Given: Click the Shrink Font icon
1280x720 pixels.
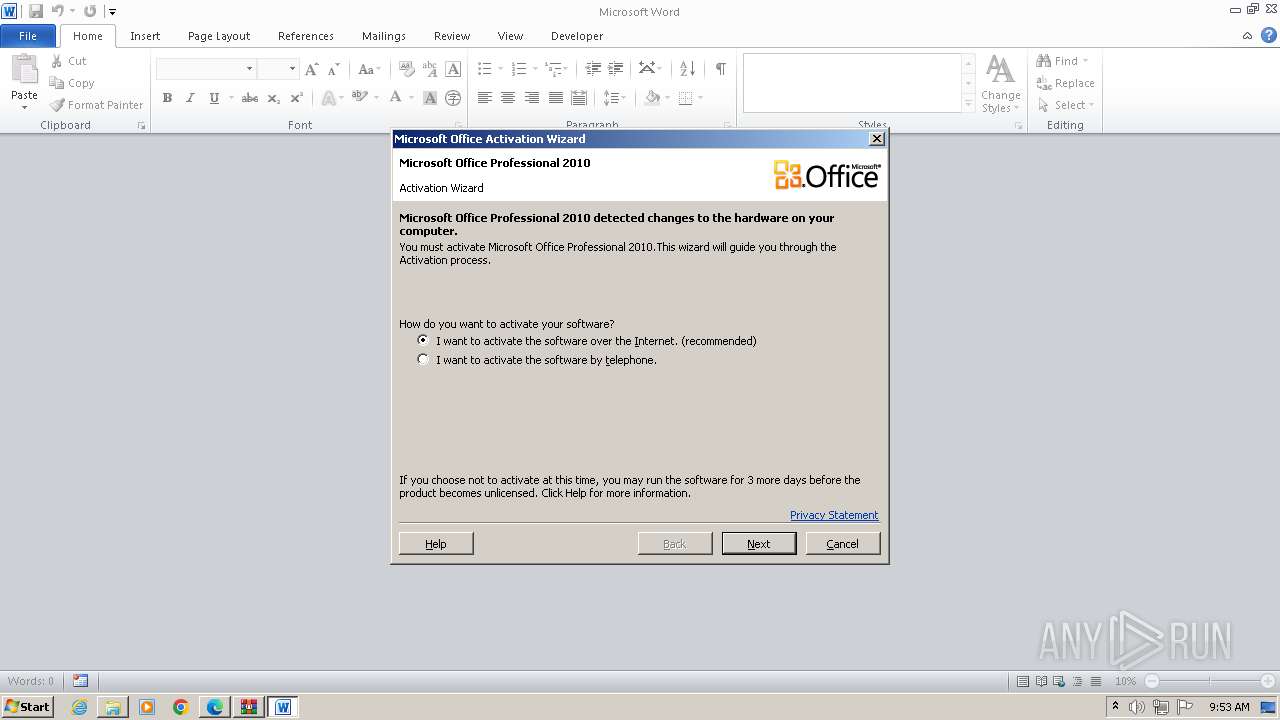Looking at the screenshot, I should pyautogui.click(x=334, y=69).
